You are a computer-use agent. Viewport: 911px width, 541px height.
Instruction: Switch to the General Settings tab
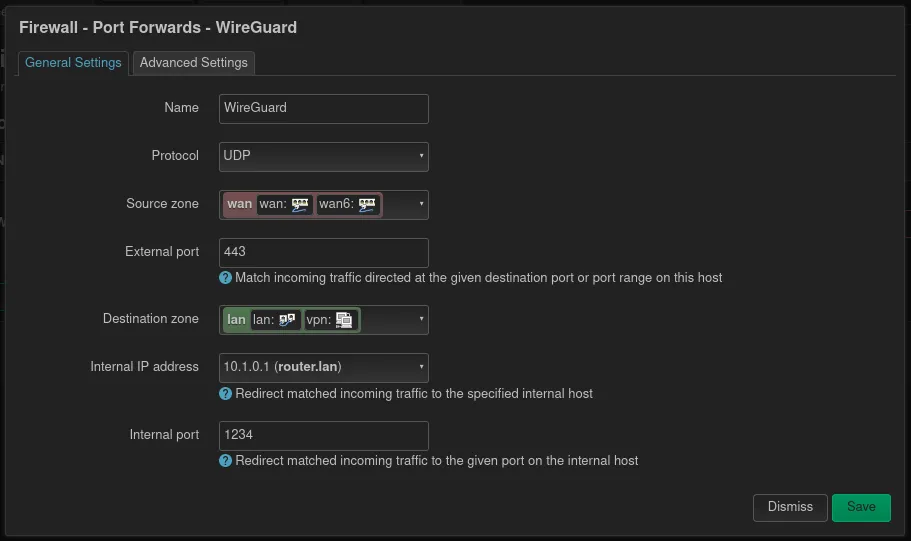tap(73, 63)
